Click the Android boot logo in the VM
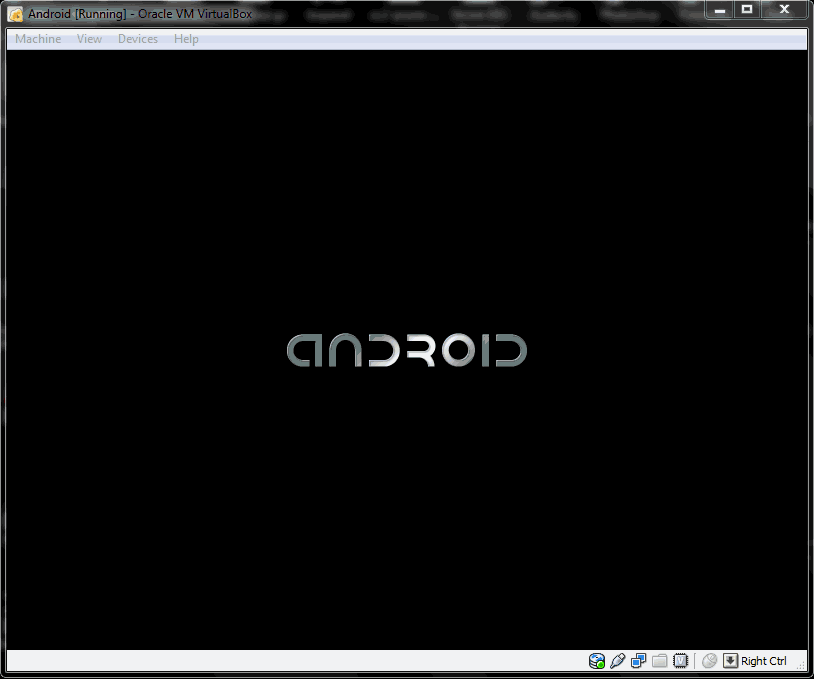Viewport: 814px width, 679px height. [x=407, y=350]
